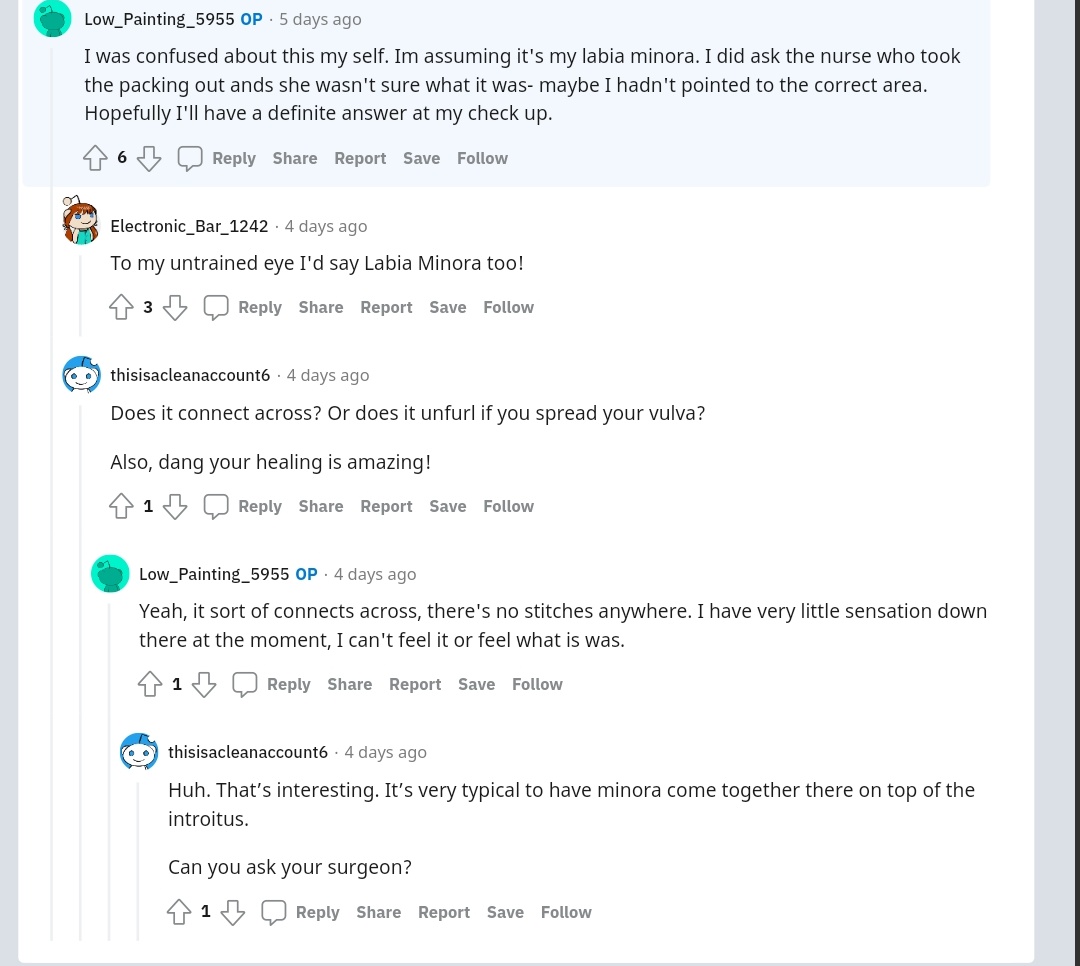Upvote the 'no stitches anywhere' comment
This screenshot has width=1080, height=966.
click(150, 684)
